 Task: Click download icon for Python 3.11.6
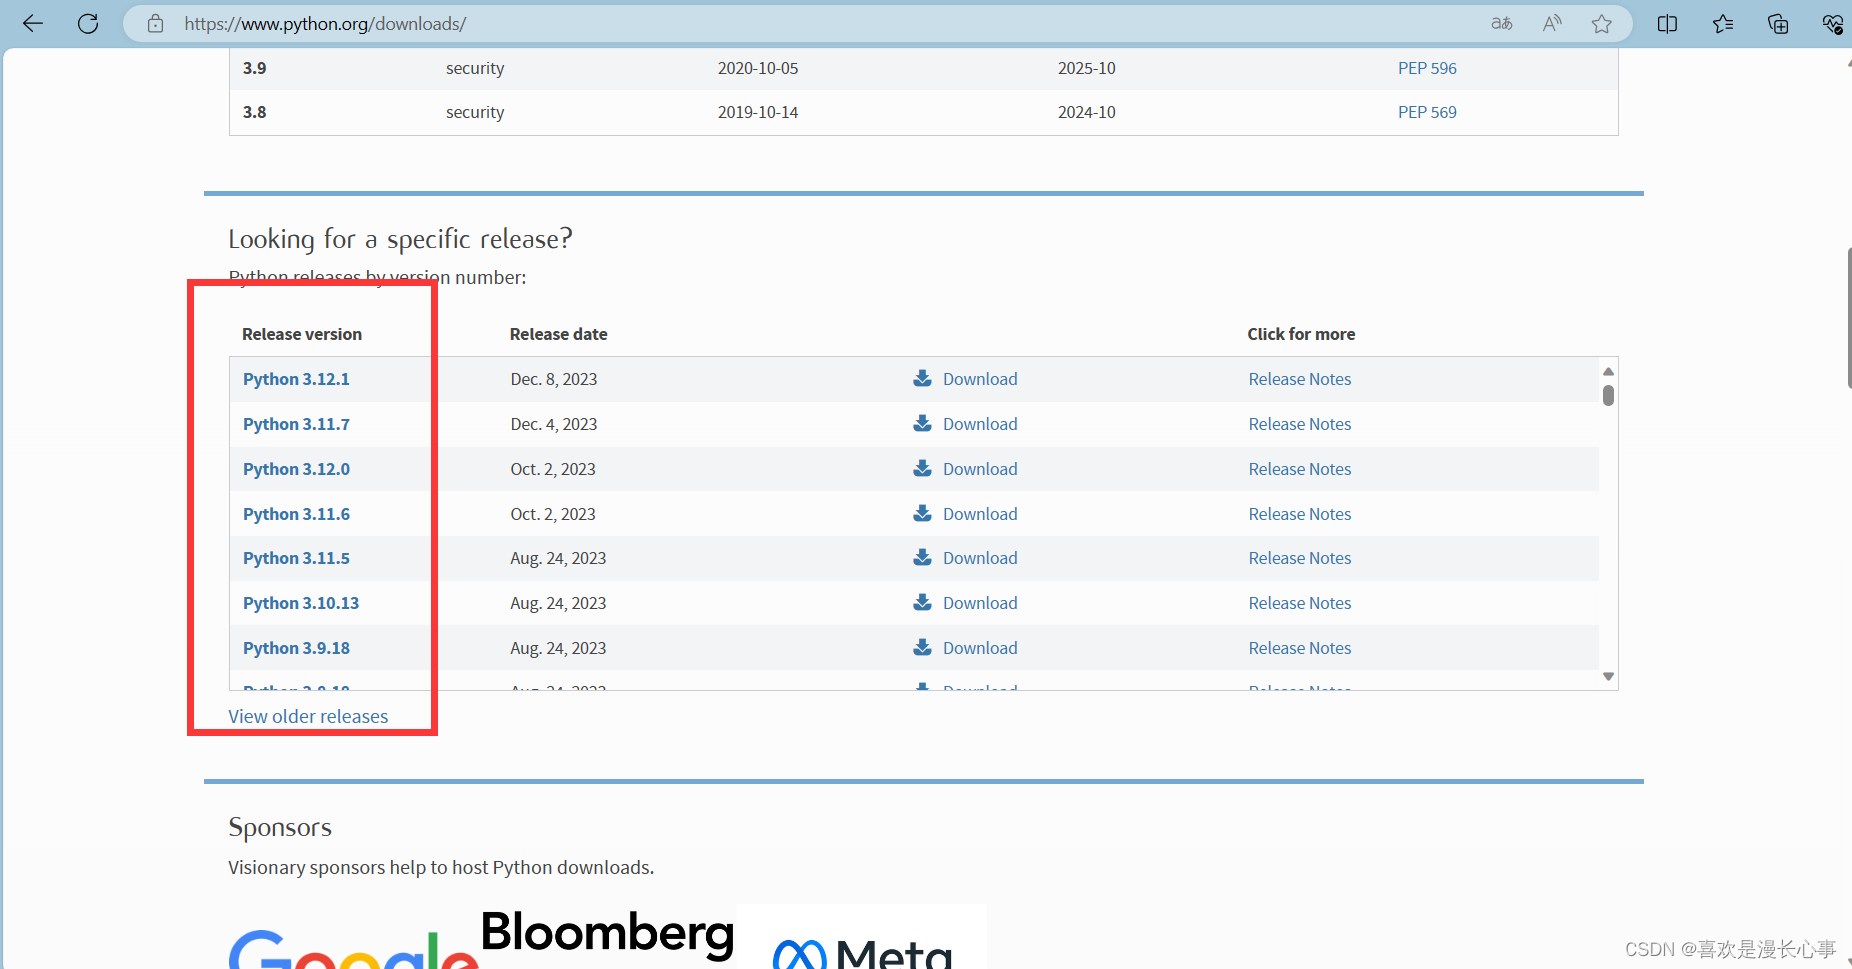pyautogui.click(x=922, y=513)
